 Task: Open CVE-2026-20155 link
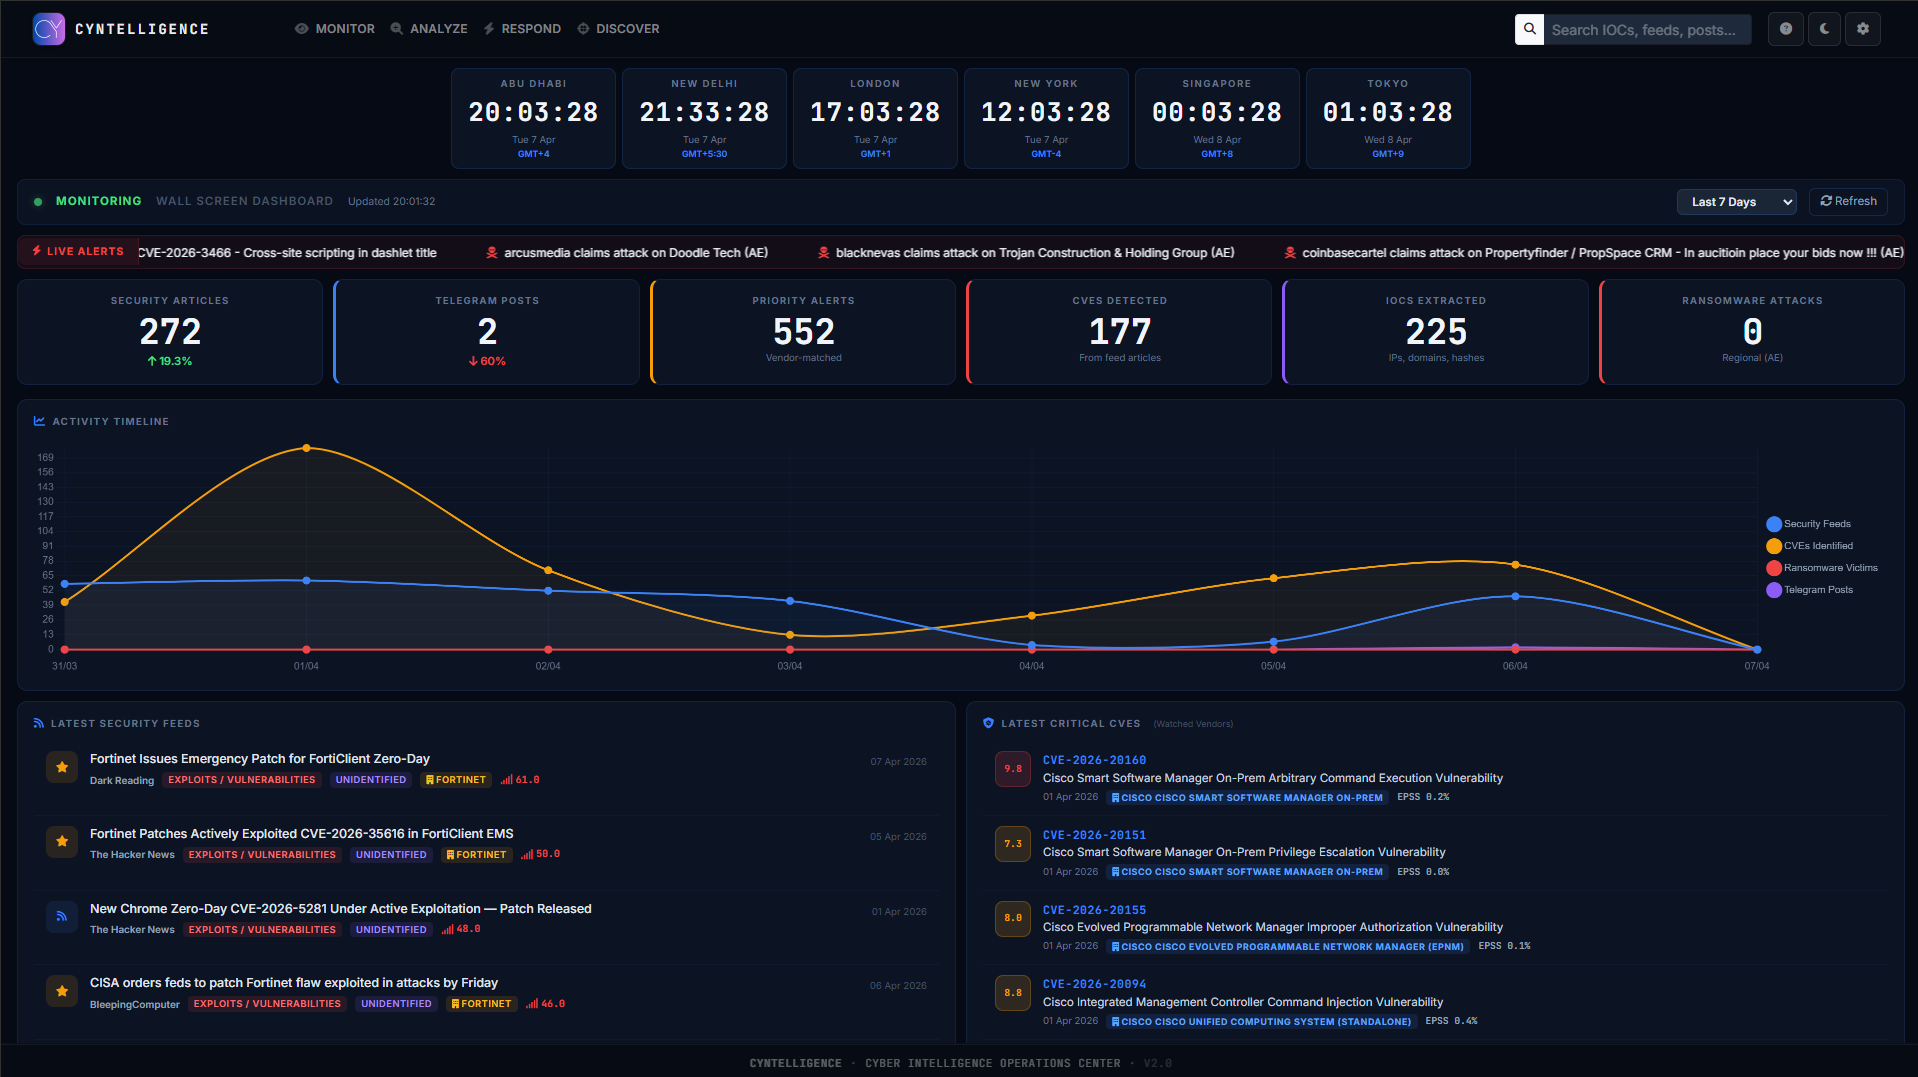click(1094, 910)
